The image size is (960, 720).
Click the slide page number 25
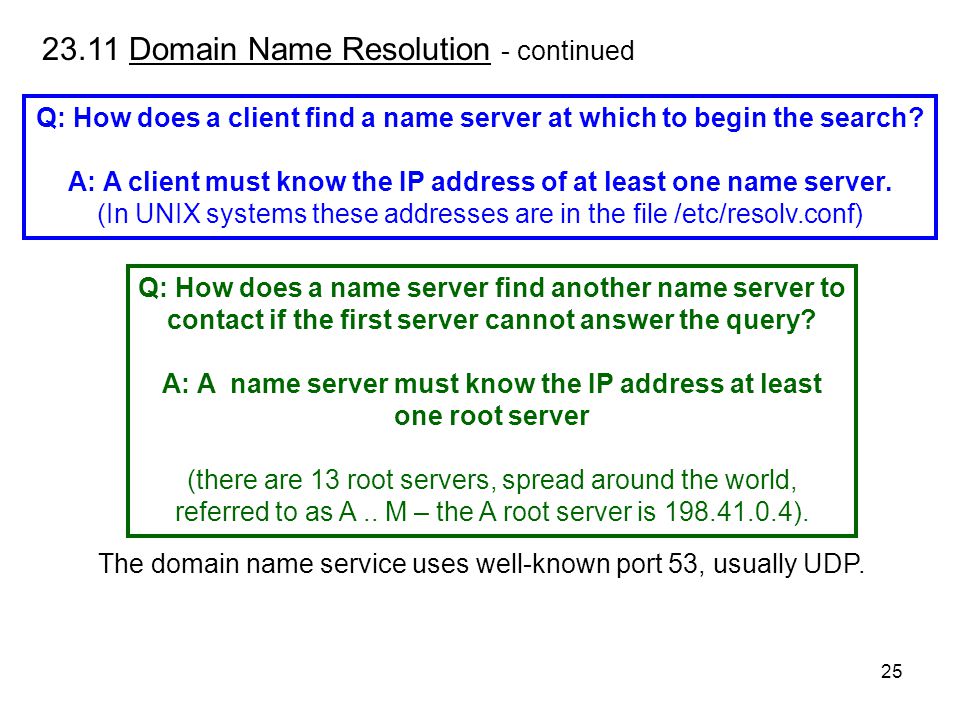pyautogui.click(x=891, y=672)
